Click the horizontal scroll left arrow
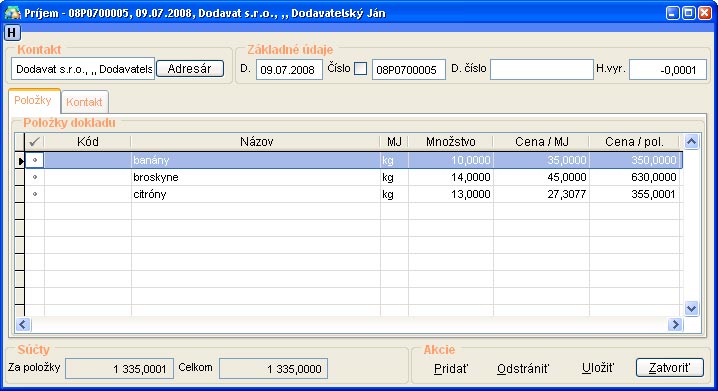 [x=23, y=325]
